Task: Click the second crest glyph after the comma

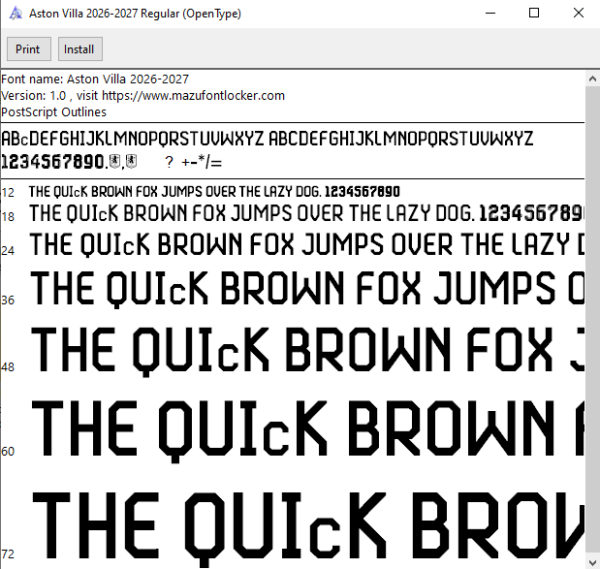Action: (131, 161)
